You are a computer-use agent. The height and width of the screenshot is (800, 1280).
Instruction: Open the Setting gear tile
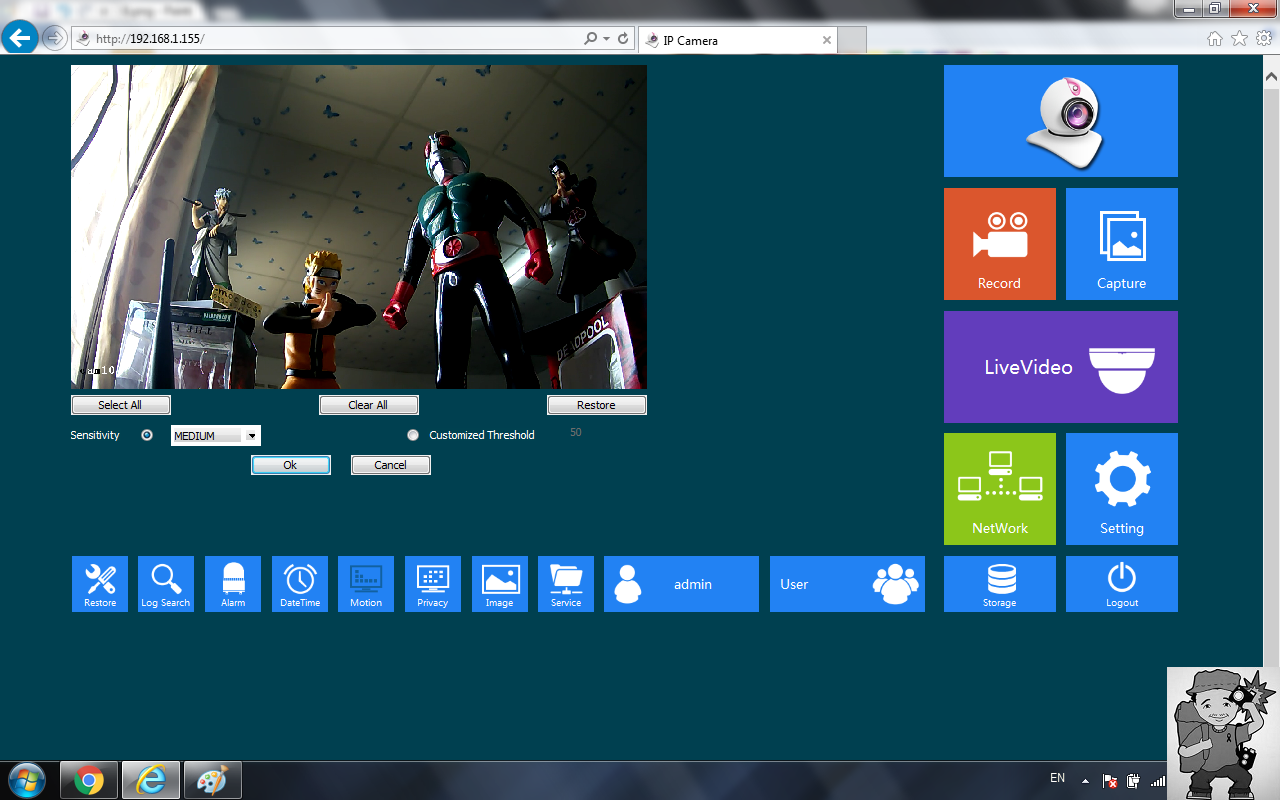point(1122,489)
